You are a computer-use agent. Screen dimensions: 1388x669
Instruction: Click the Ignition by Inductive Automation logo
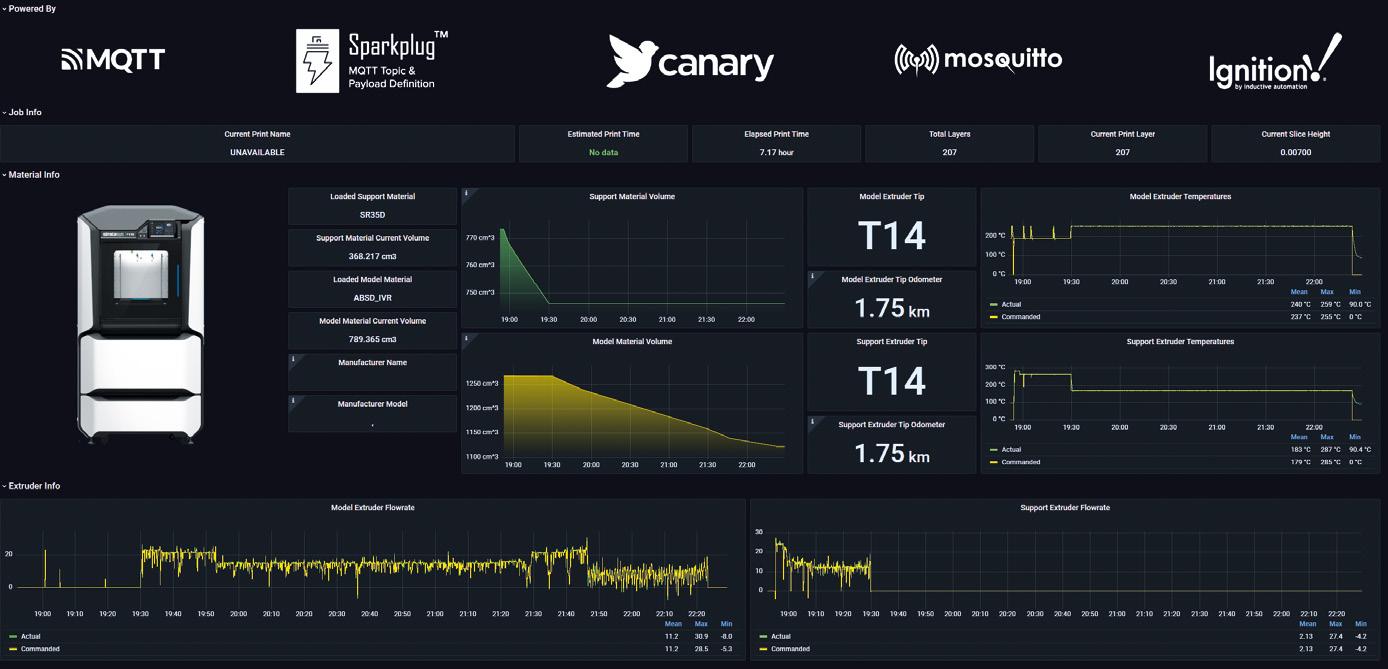(x=1275, y=63)
